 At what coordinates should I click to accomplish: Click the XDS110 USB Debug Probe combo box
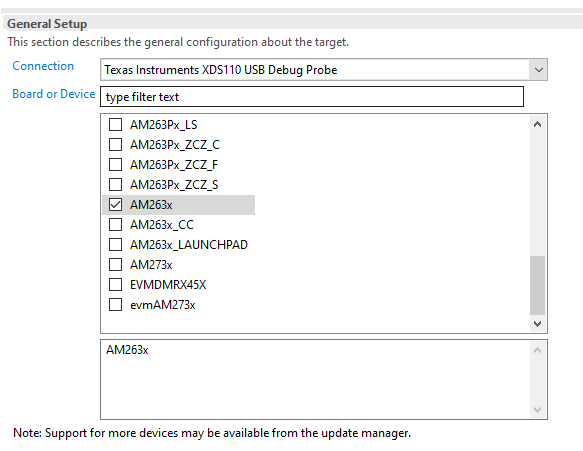pos(323,70)
